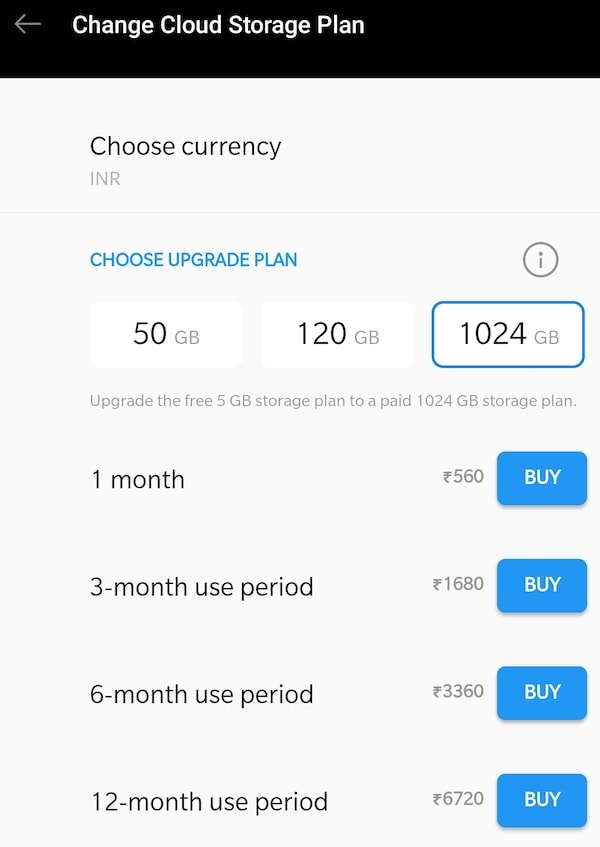The width and height of the screenshot is (600, 847).
Task: Tap the 3-month use period label
Action: (x=201, y=586)
